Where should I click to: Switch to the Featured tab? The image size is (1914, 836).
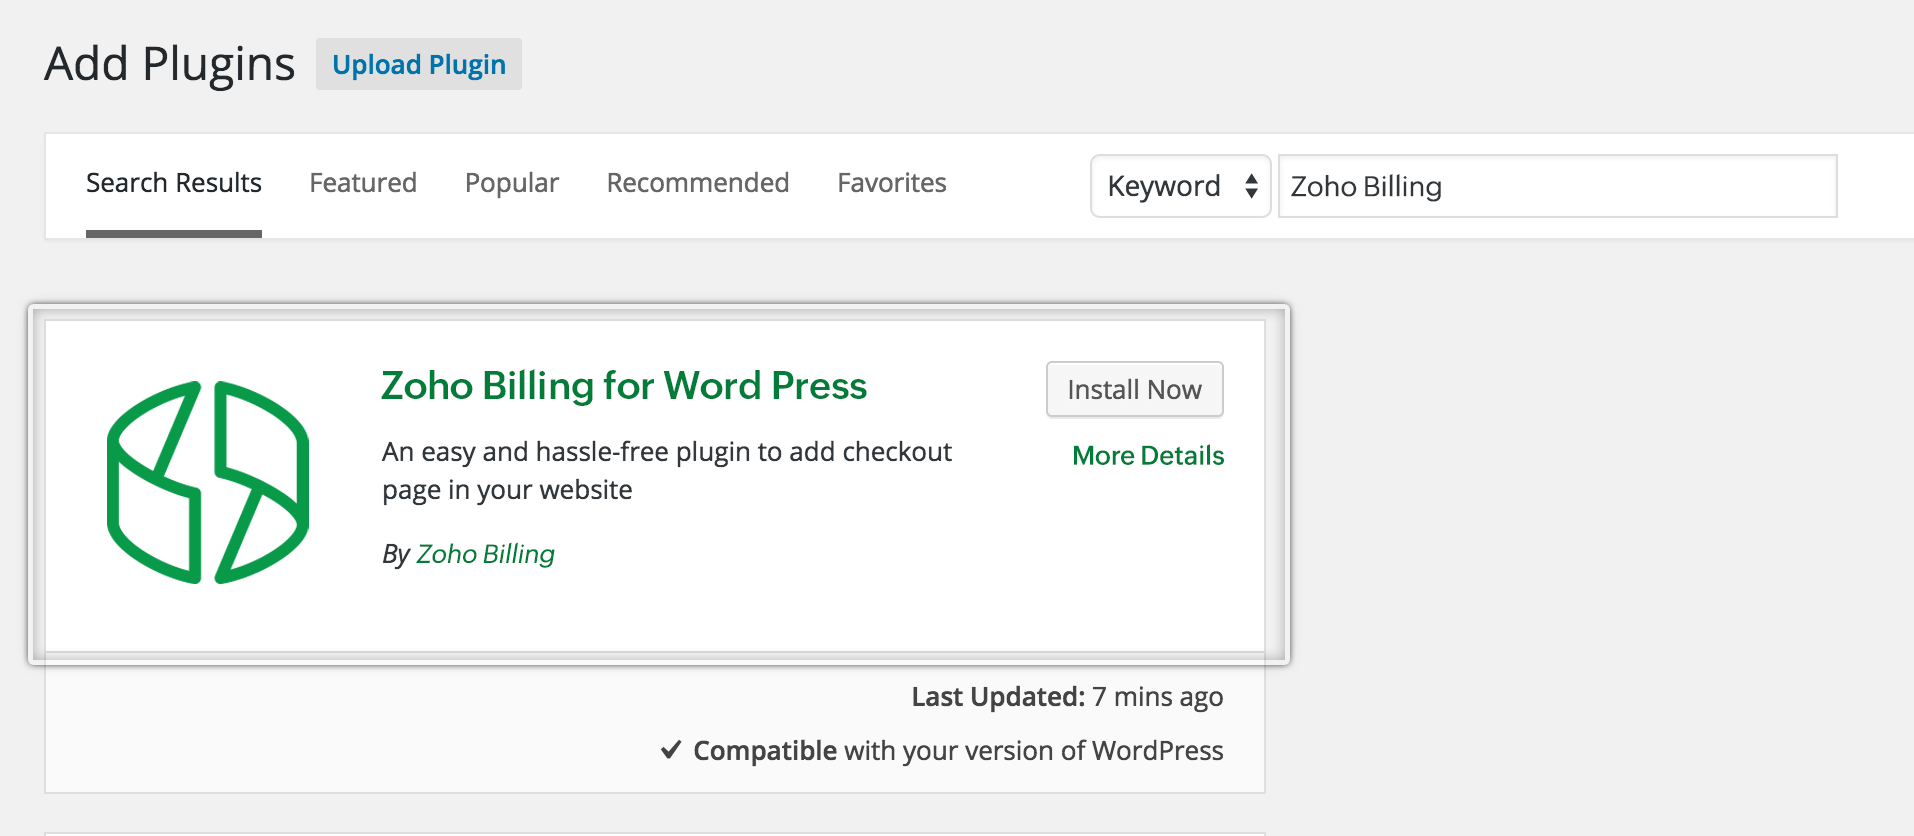pos(363,183)
